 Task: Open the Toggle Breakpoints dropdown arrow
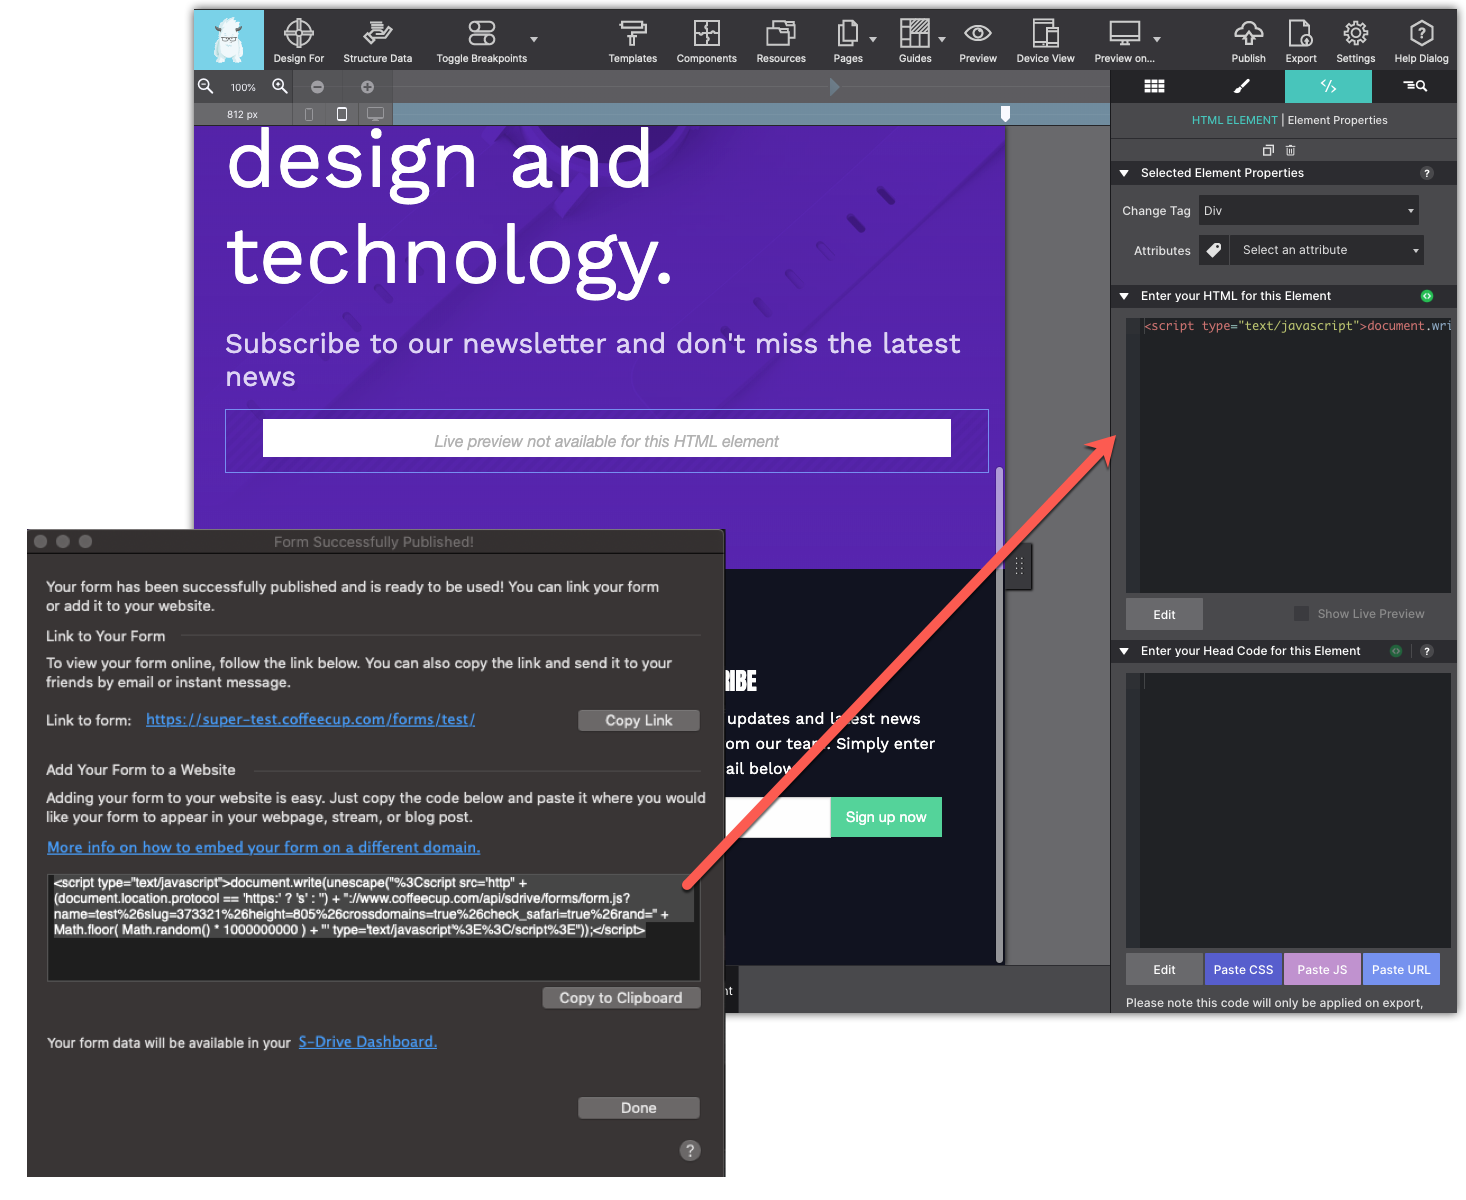pos(534,40)
